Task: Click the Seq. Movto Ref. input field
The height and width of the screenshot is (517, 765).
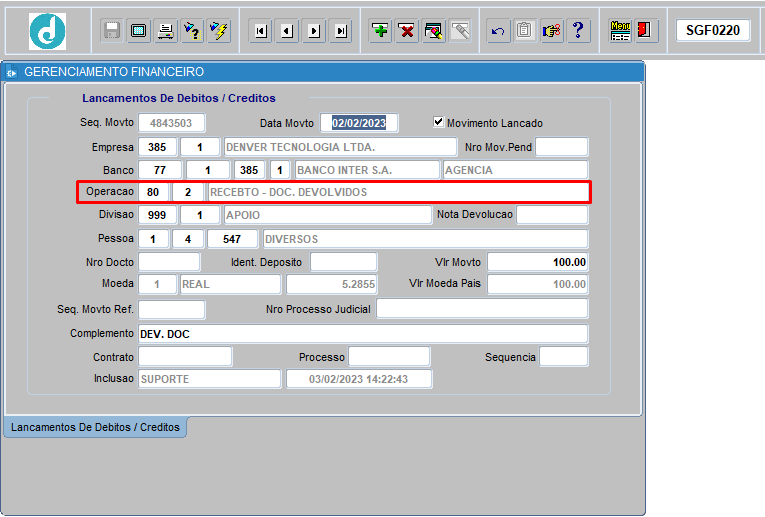Action: pyautogui.click(x=172, y=309)
